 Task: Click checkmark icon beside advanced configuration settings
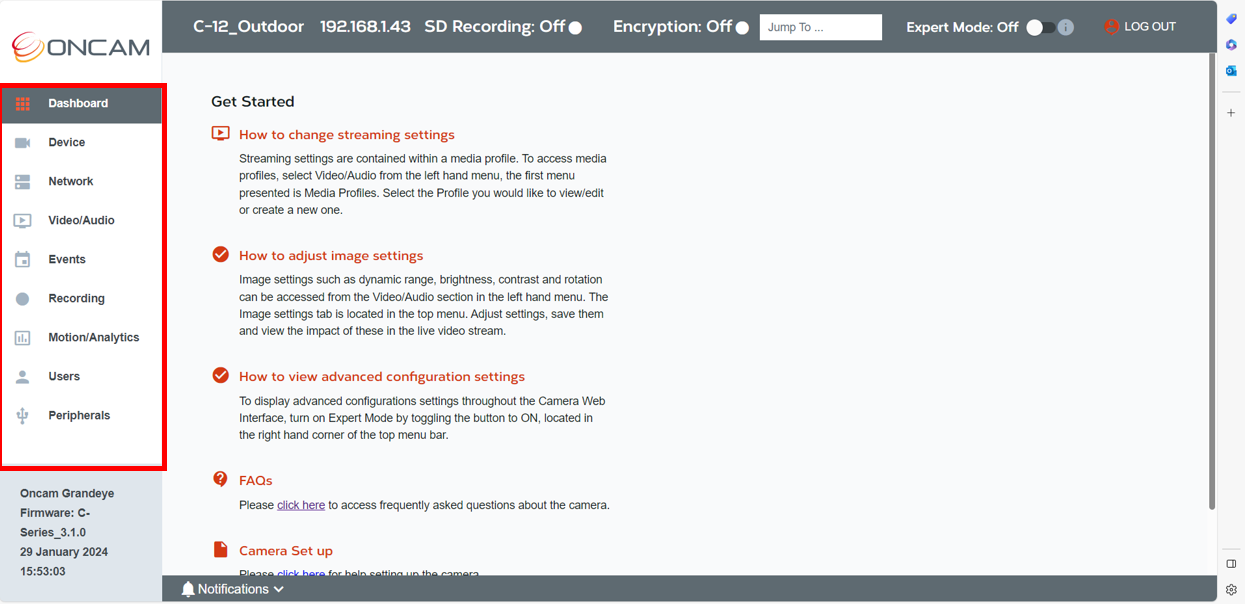[x=221, y=376]
